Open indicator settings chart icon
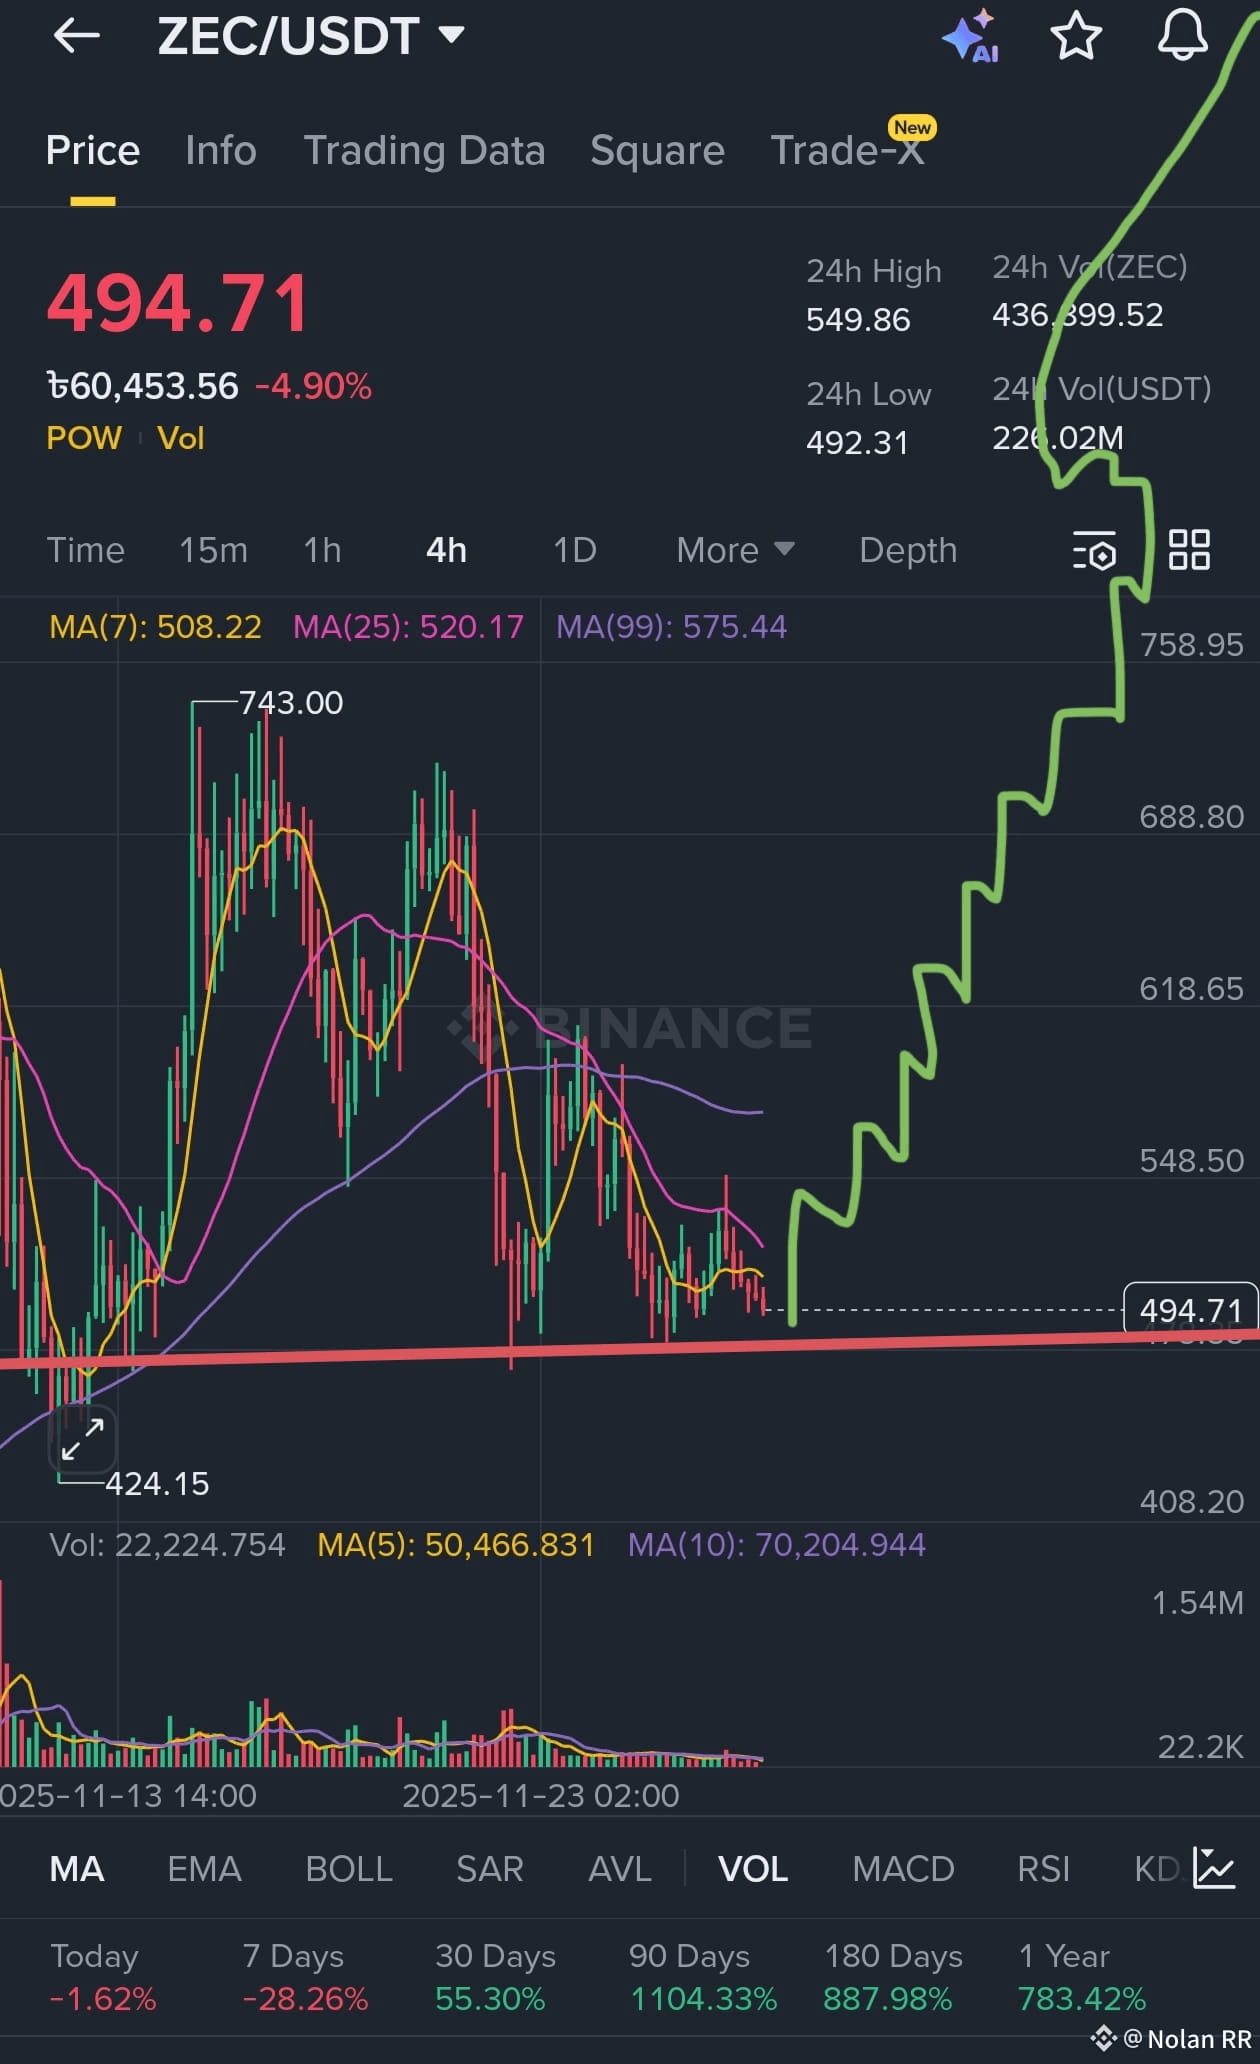The width and height of the screenshot is (1260, 2064). pyautogui.click(x=1214, y=1868)
